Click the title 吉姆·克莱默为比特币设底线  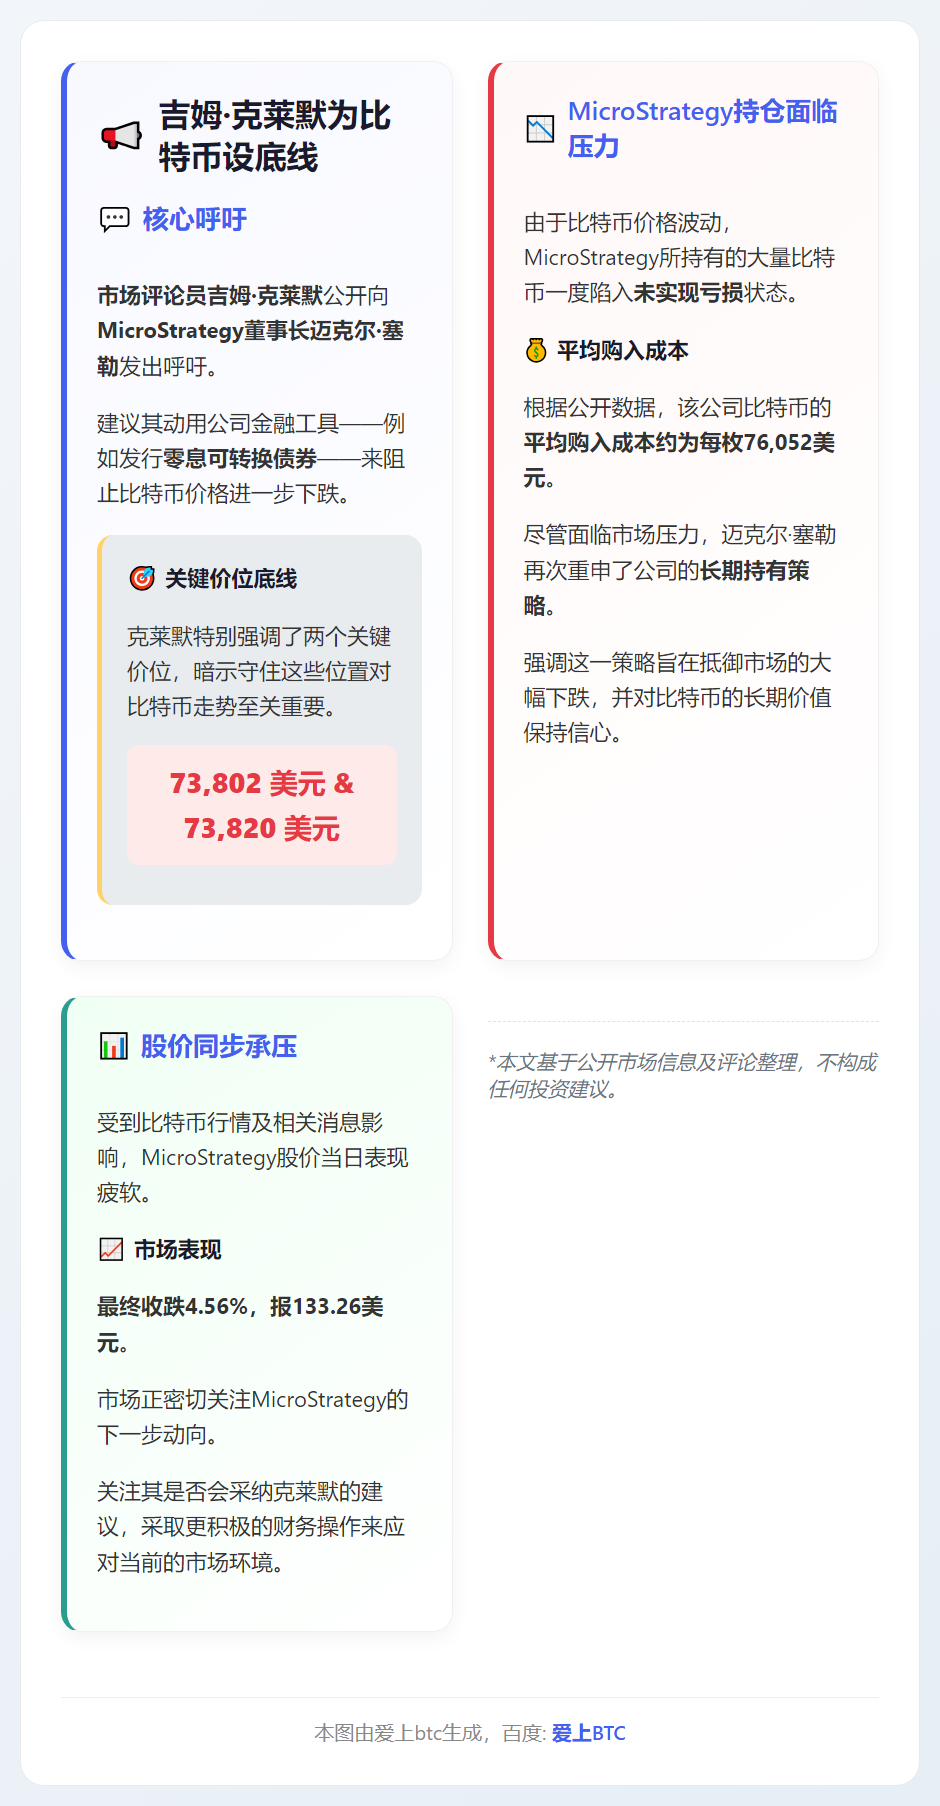pyautogui.click(x=275, y=136)
